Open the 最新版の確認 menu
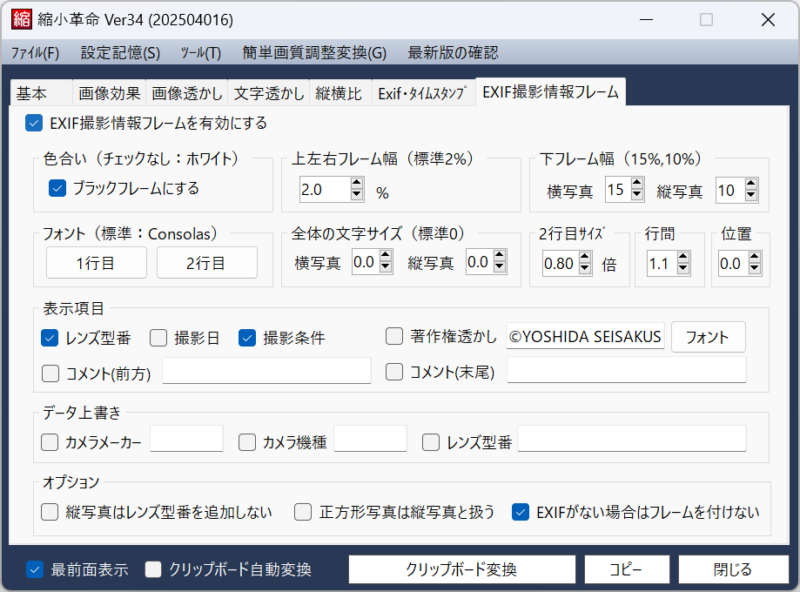This screenshot has height=592, width=800. pos(453,53)
